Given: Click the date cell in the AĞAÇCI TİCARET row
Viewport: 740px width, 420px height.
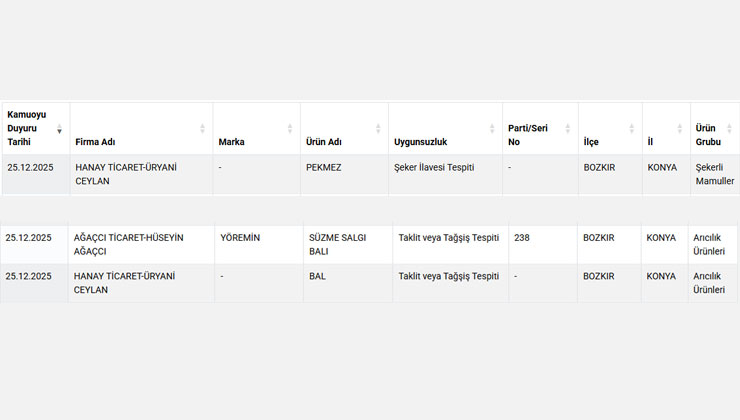Looking at the screenshot, I should 28,238.
